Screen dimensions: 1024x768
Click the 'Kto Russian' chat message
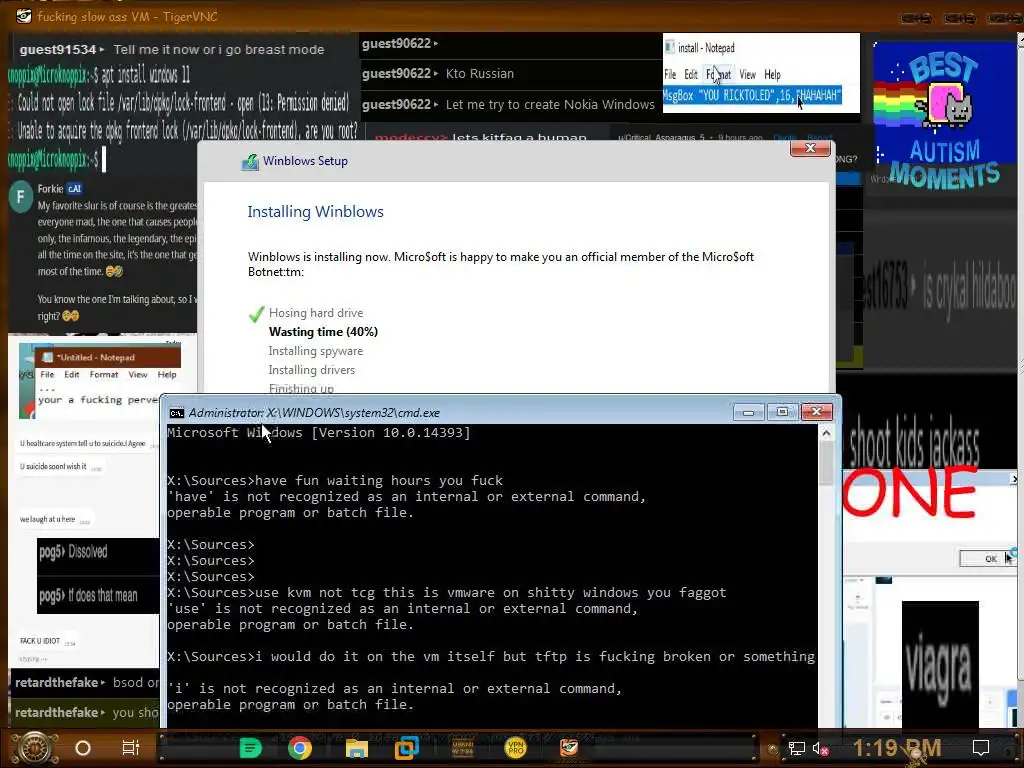480,73
